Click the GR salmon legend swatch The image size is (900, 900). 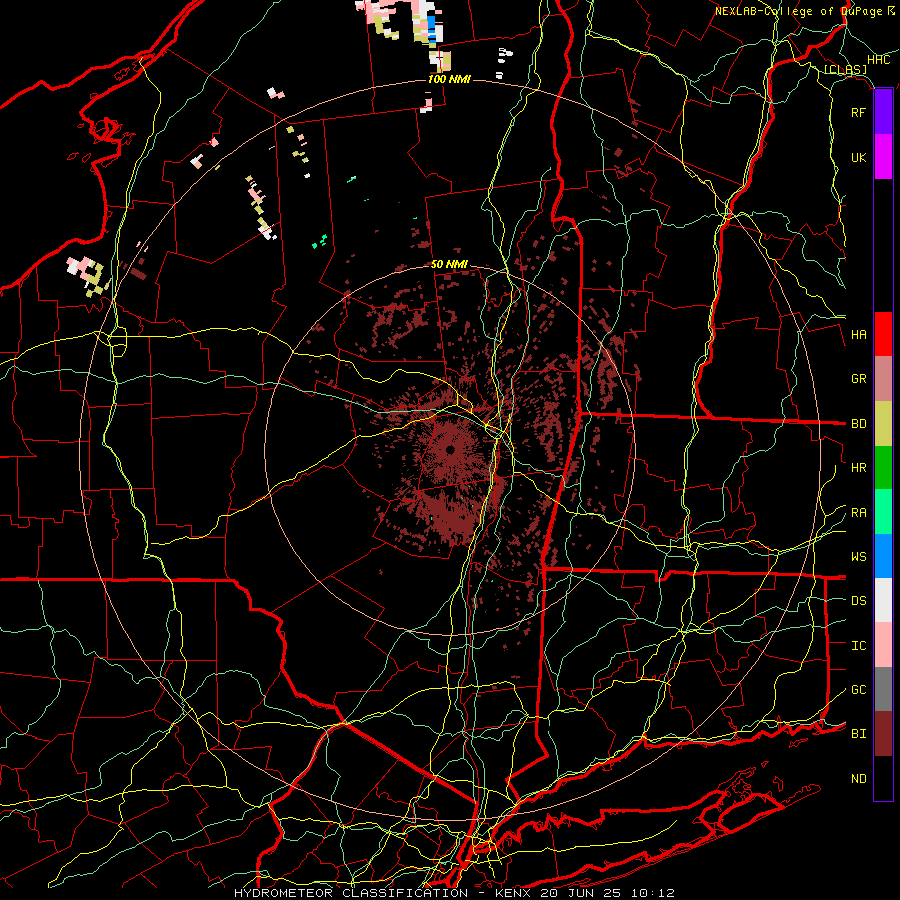click(x=883, y=379)
